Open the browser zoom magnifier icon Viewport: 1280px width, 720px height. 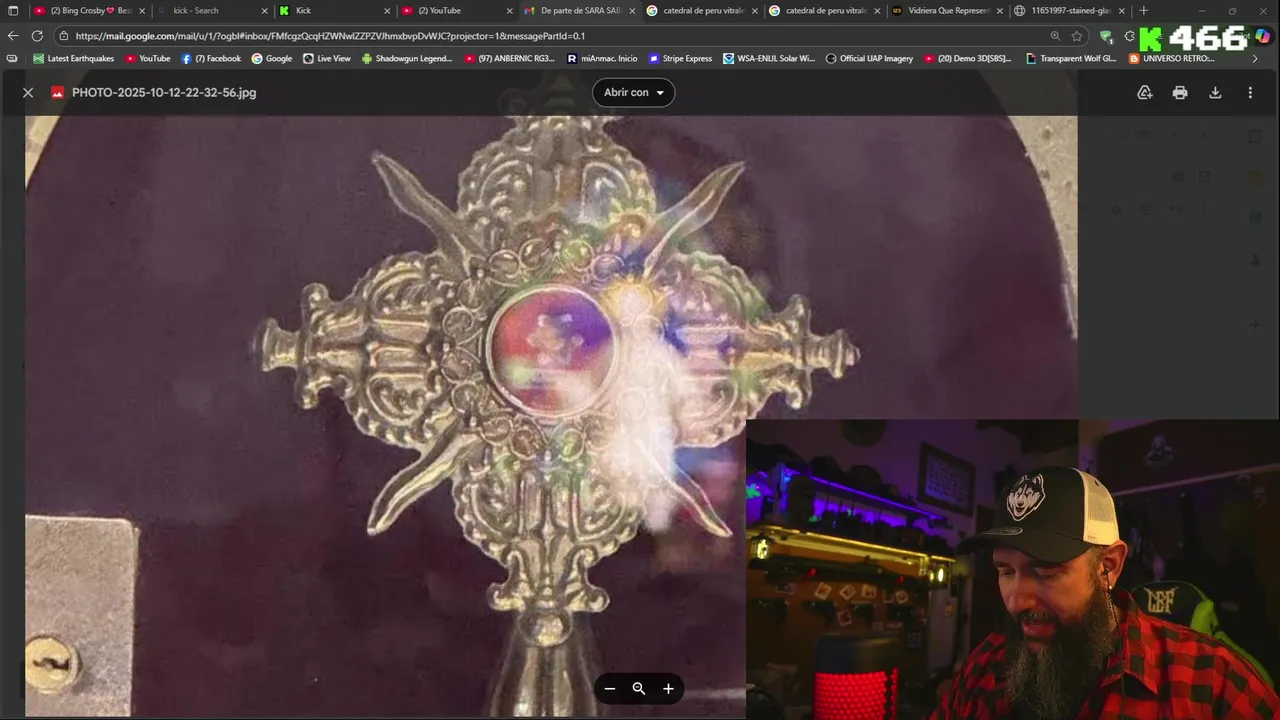pyautogui.click(x=1055, y=36)
